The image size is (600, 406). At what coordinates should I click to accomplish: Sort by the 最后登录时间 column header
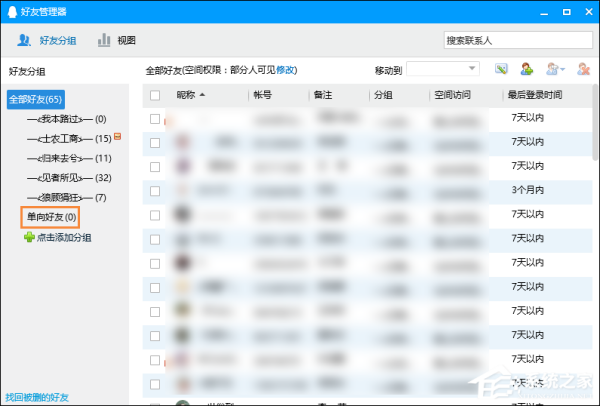pos(535,95)
